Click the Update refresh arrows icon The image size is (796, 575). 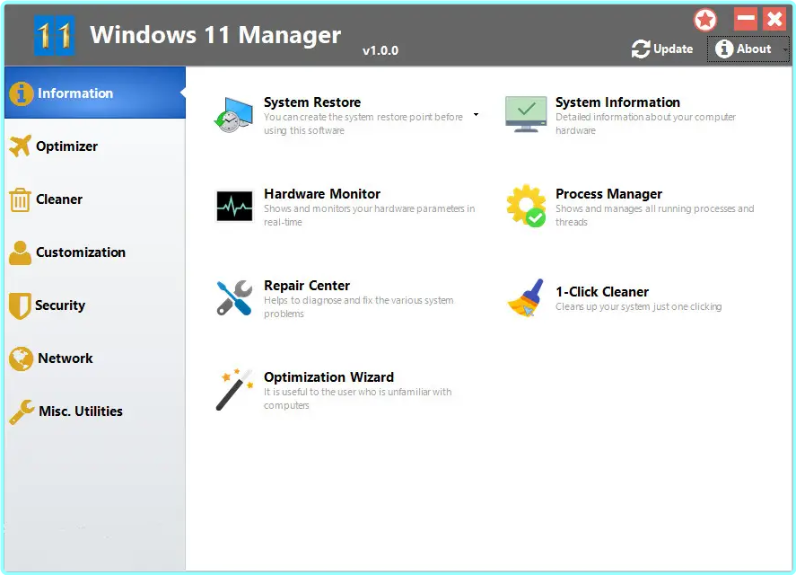(641, 49)
